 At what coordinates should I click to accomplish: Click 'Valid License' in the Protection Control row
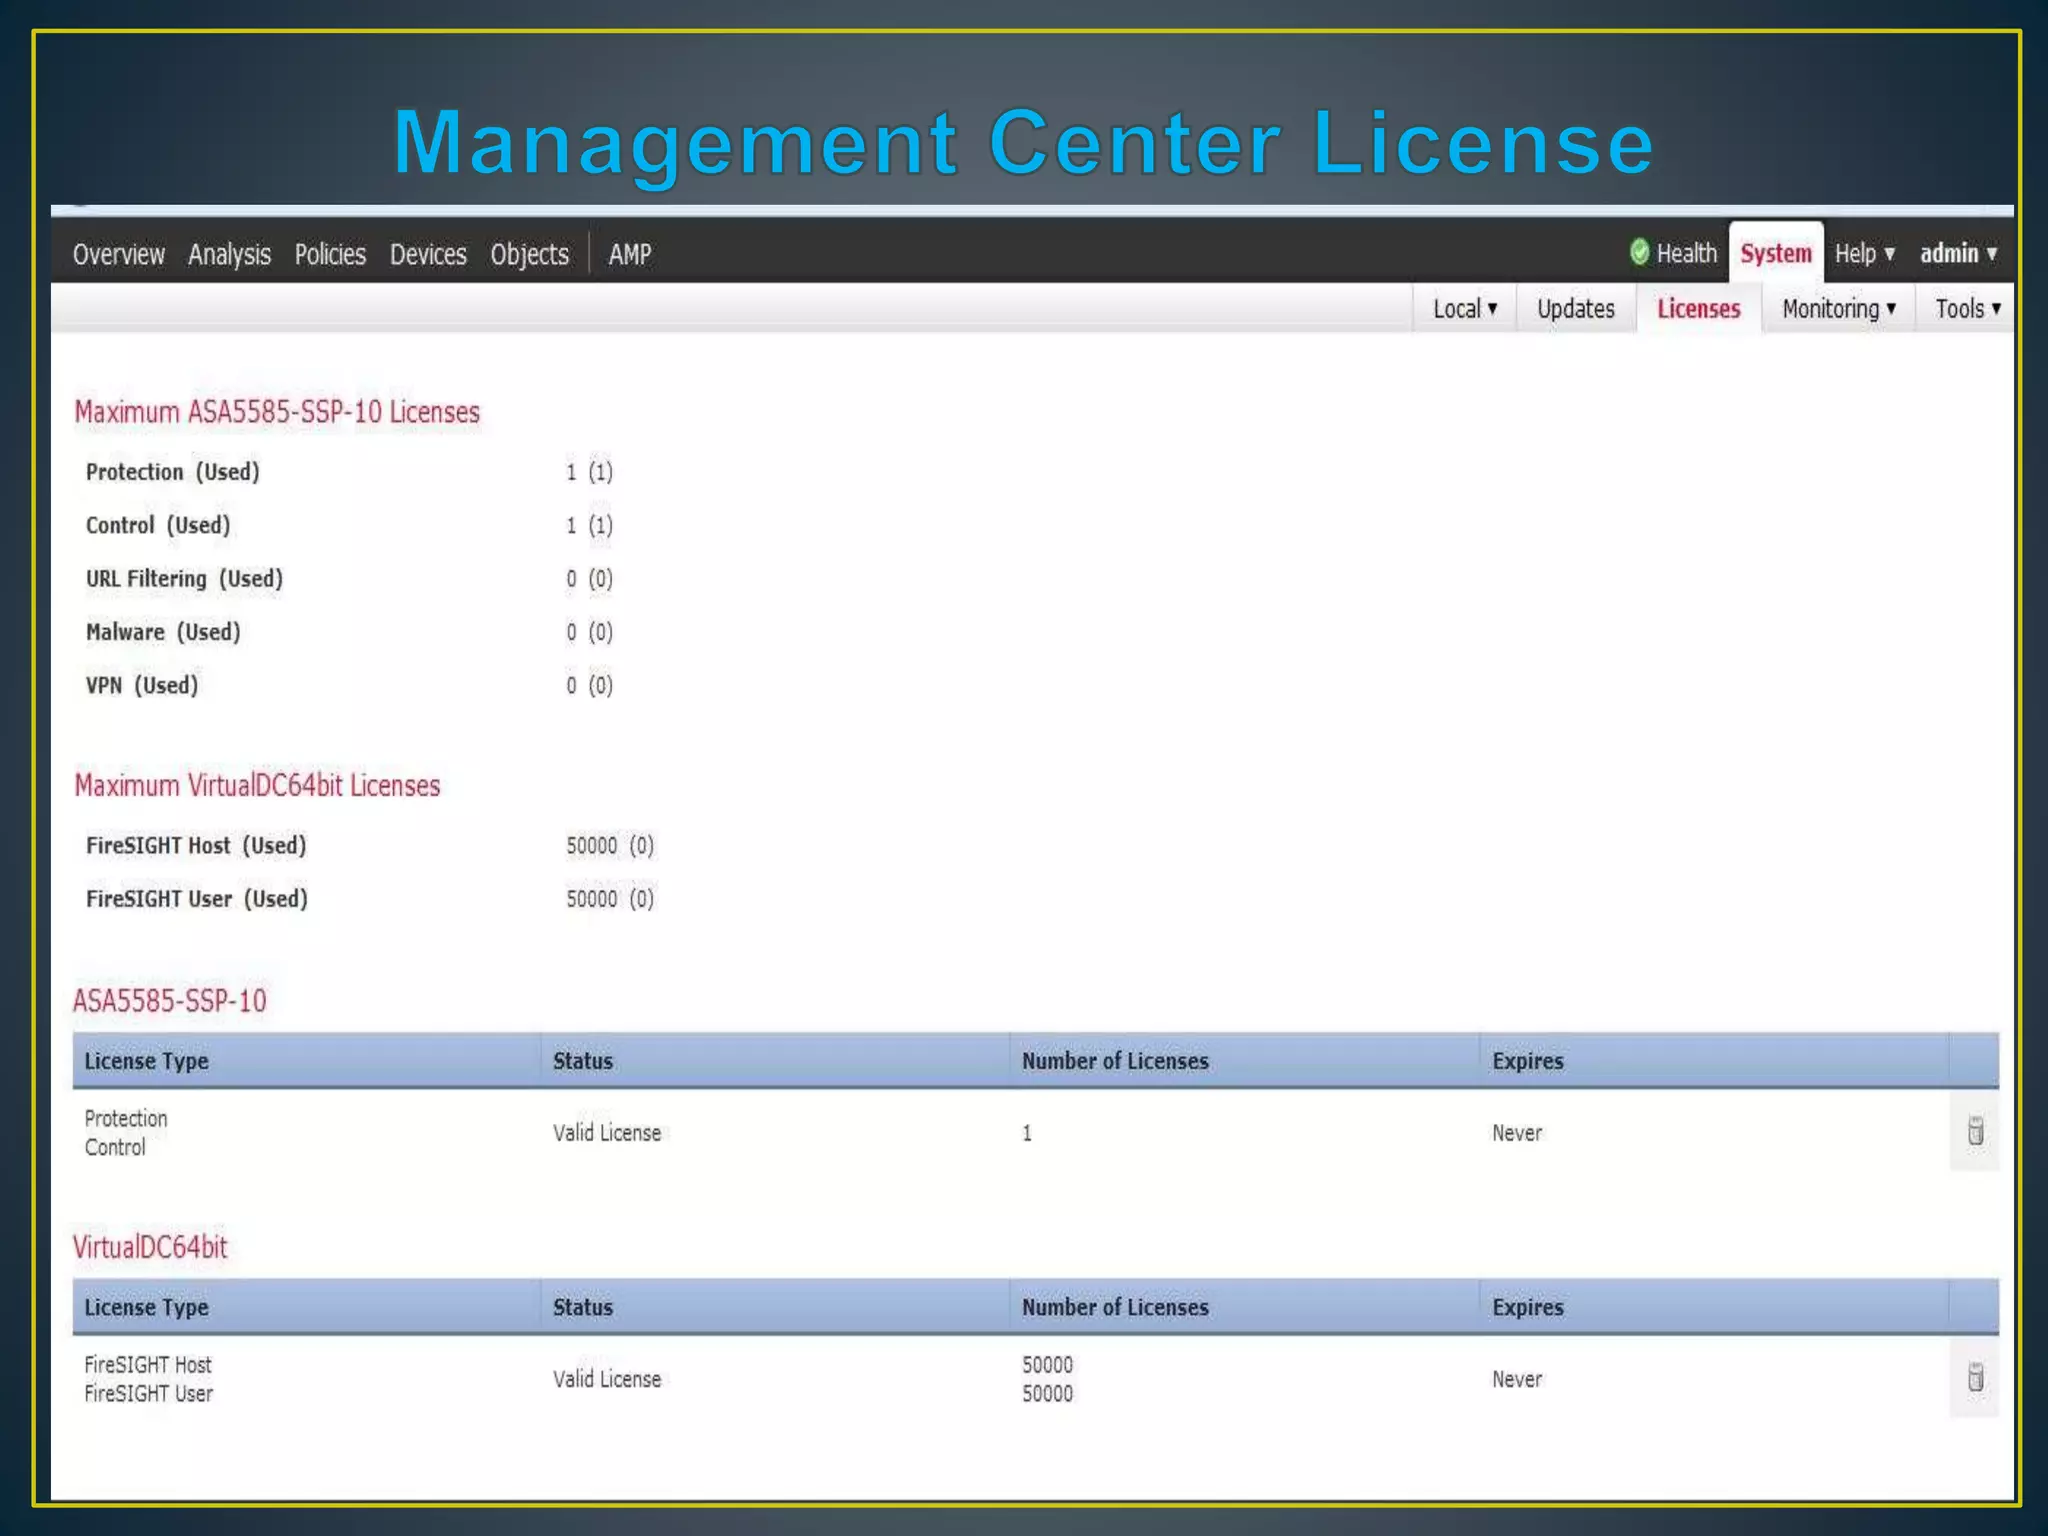(x=607, y=1133)
